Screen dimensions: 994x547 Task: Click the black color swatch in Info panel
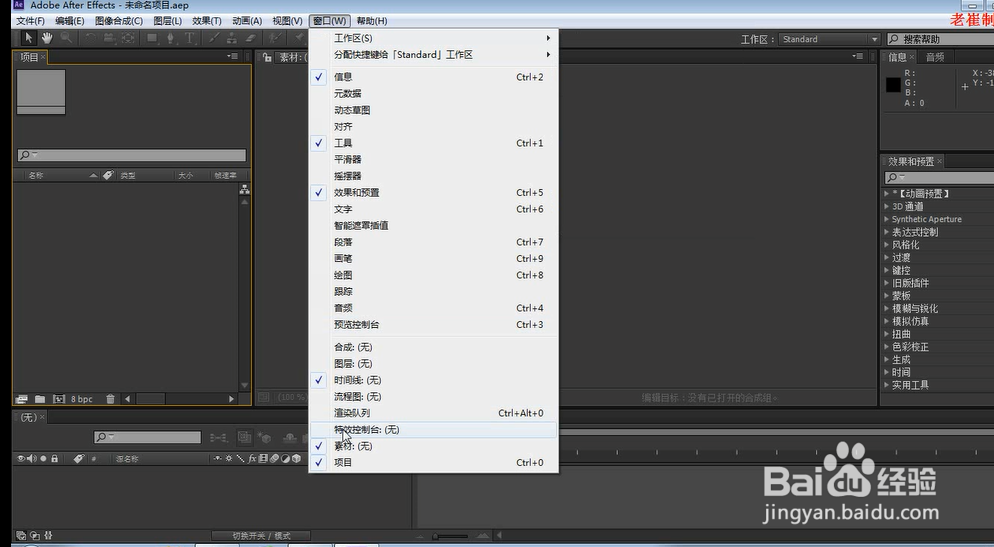[x=893, y=84]
